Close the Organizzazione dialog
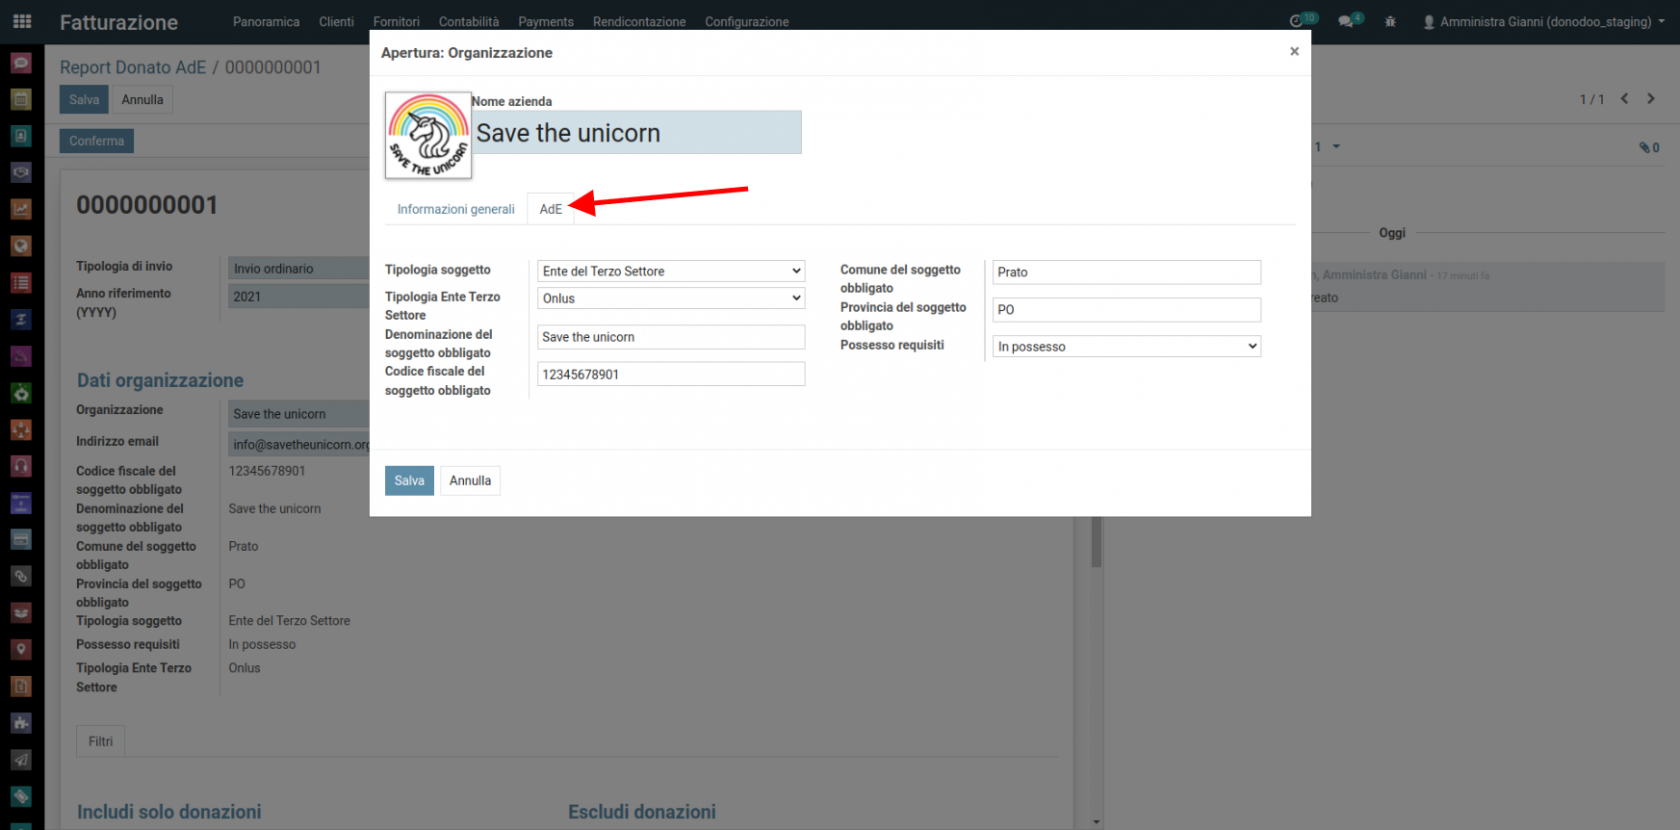Screen dimensions: 1680x830 1294,51
